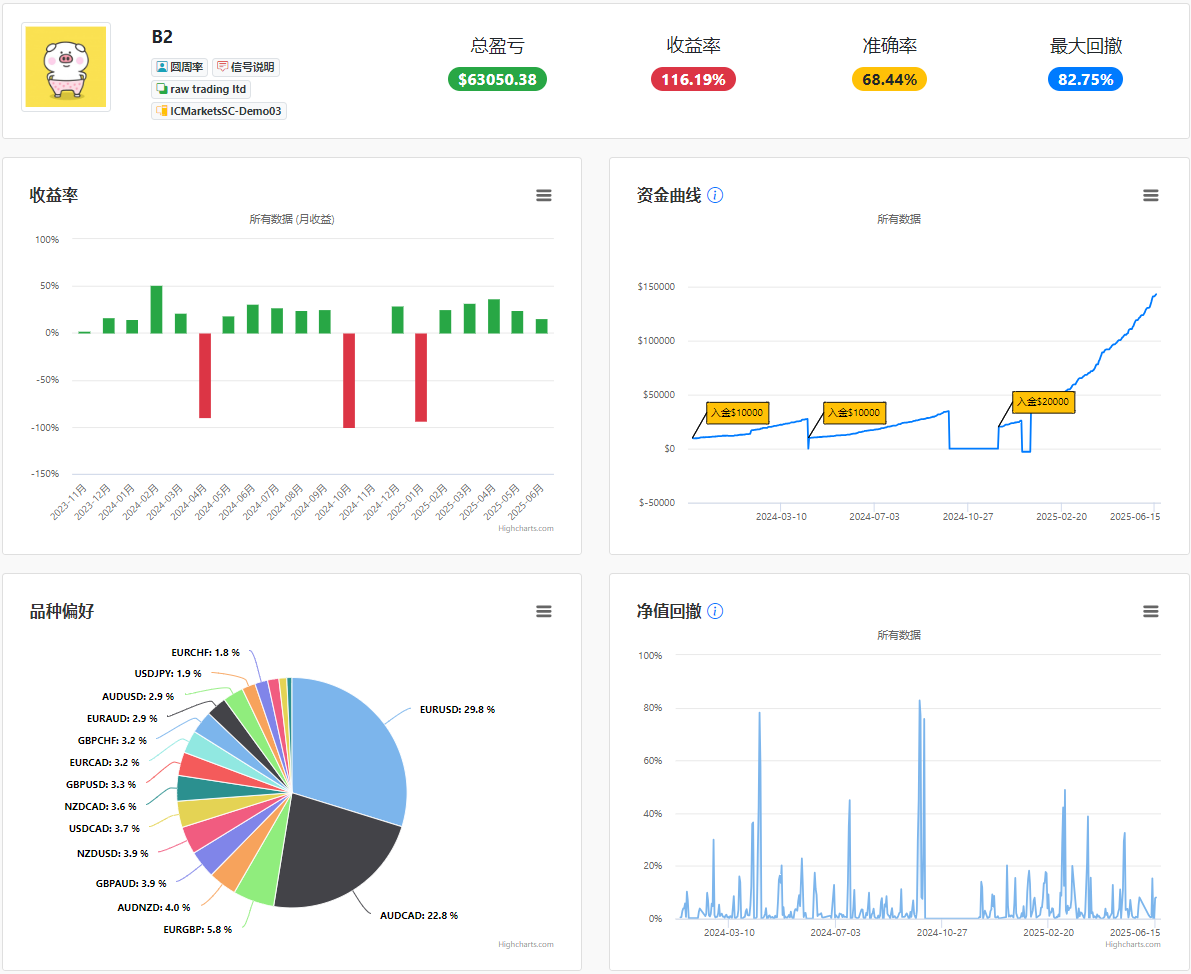Image resolution: width=1191 pixels, height=974 pixels.
Task: Open the 信号说明 tag
Action: pyautogui.click(x=245, y=67)
